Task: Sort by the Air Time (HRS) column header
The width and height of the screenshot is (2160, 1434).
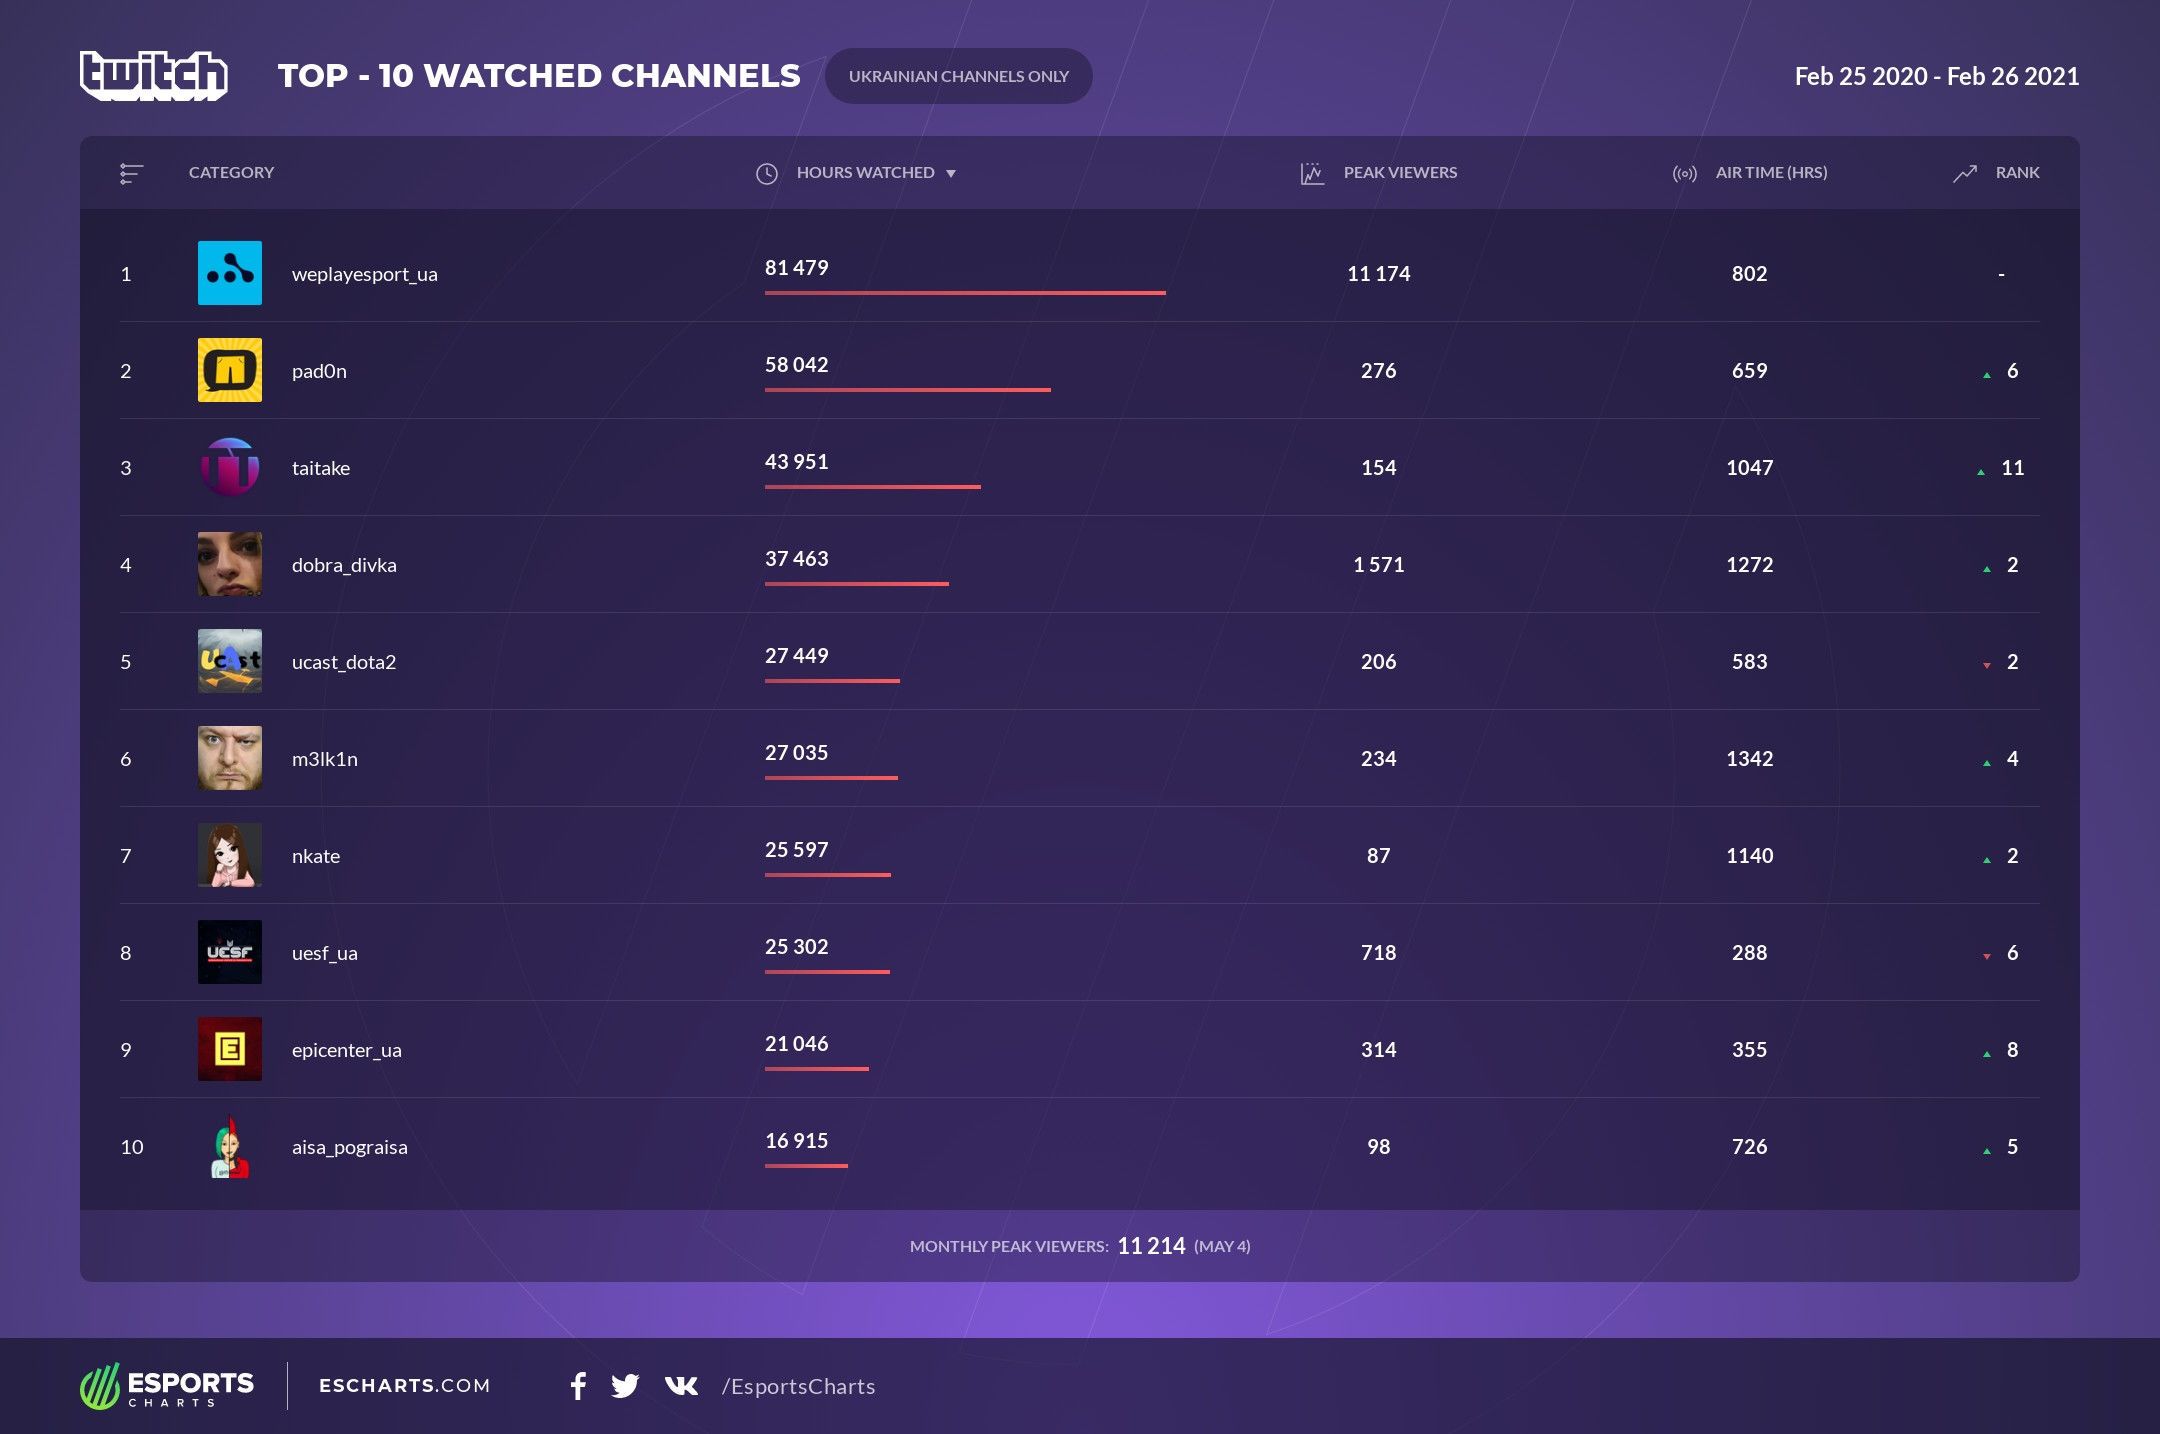Action: (1771, 173)
